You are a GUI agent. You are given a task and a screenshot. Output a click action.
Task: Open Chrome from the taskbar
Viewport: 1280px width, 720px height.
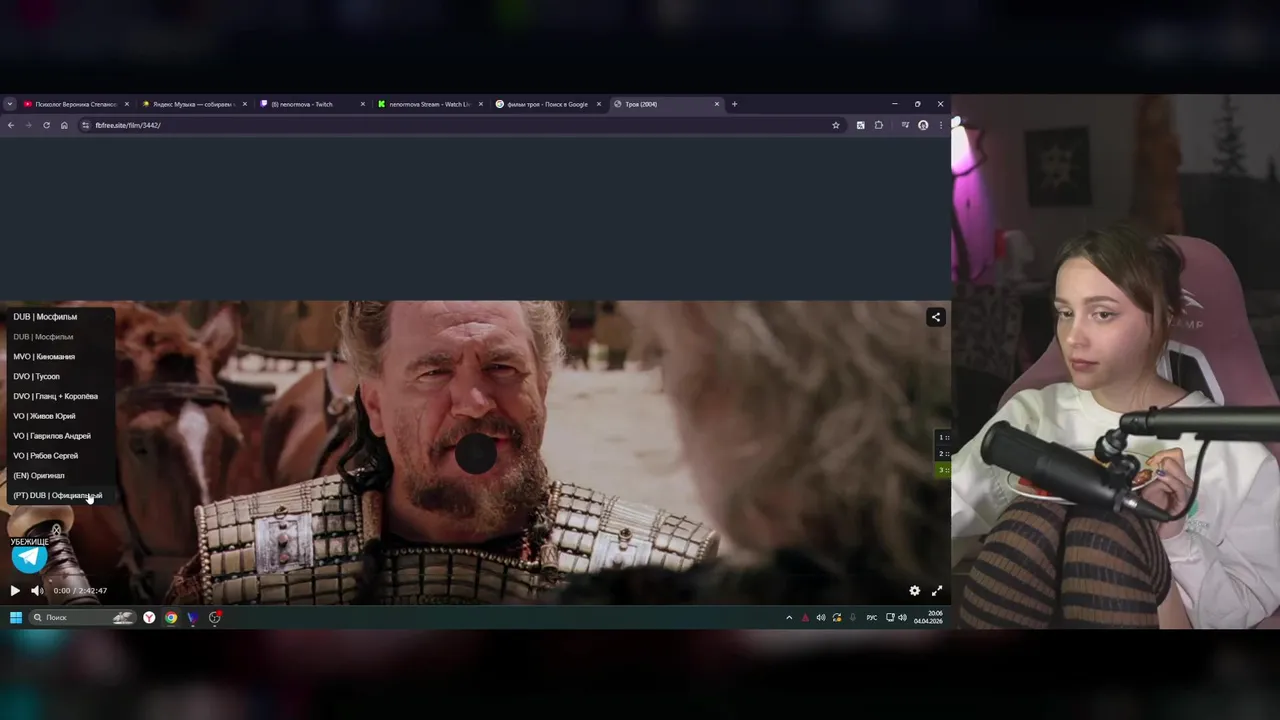point(171,618)
